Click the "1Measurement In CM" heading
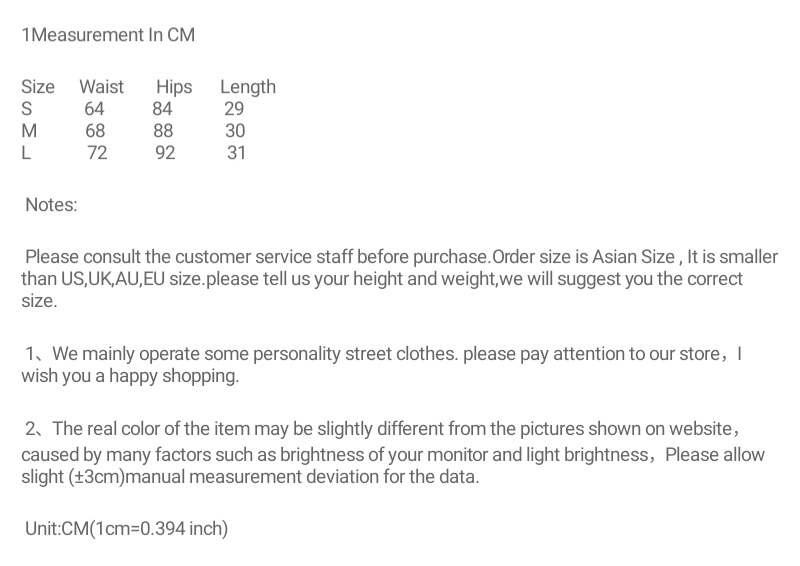This screenshot has height=566, width=800. [x=108, y=36]
